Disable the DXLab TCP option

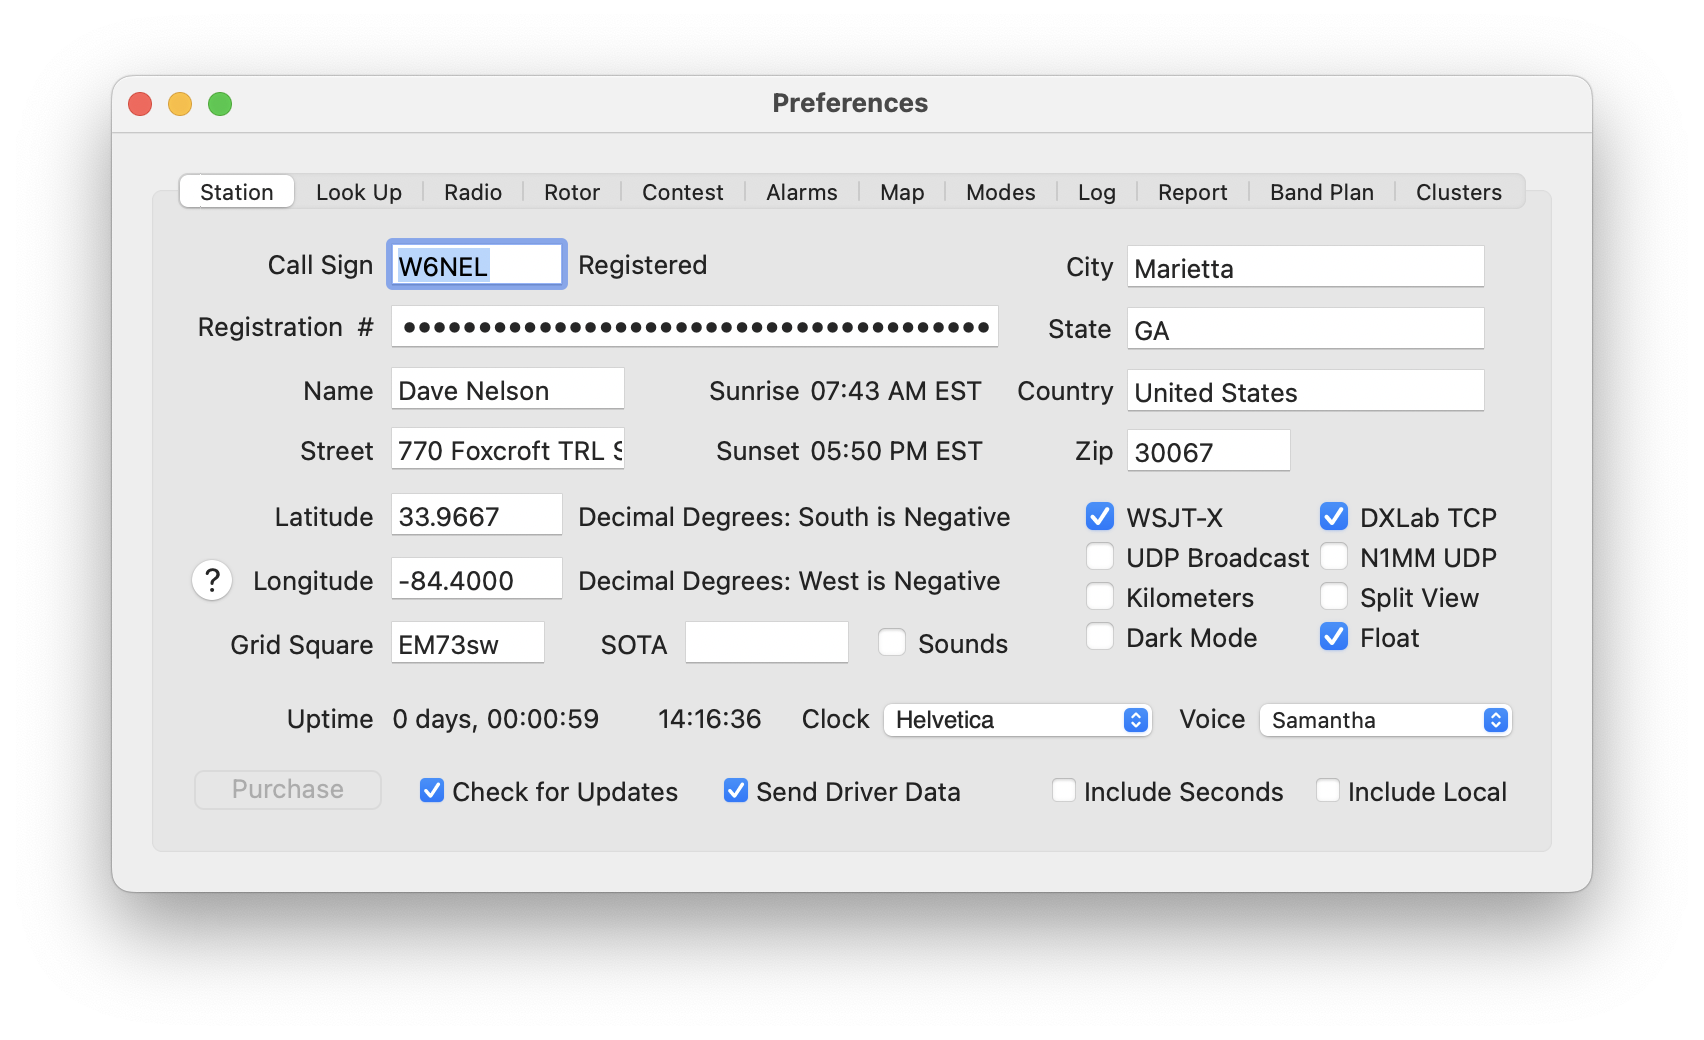click(1334, 517)
